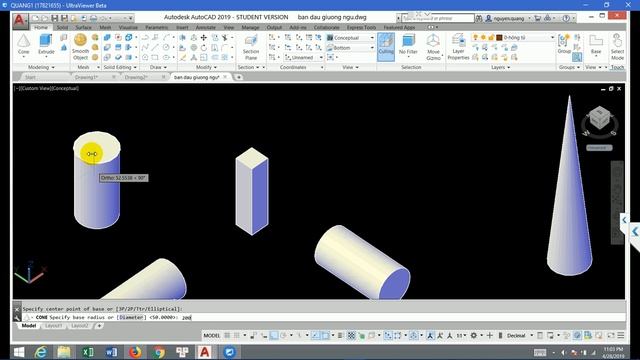Image resolution: width=640 pixels, height=360 pixels.
Task: Open Excel from the taskbar
Action: pos(88,352)
